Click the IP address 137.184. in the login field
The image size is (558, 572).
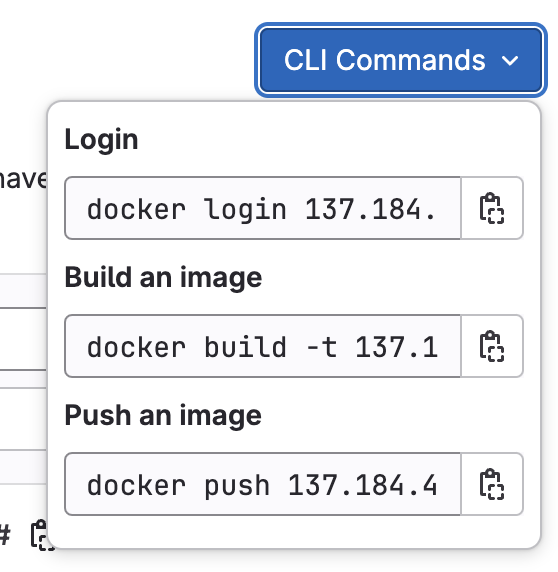(371, 209)
